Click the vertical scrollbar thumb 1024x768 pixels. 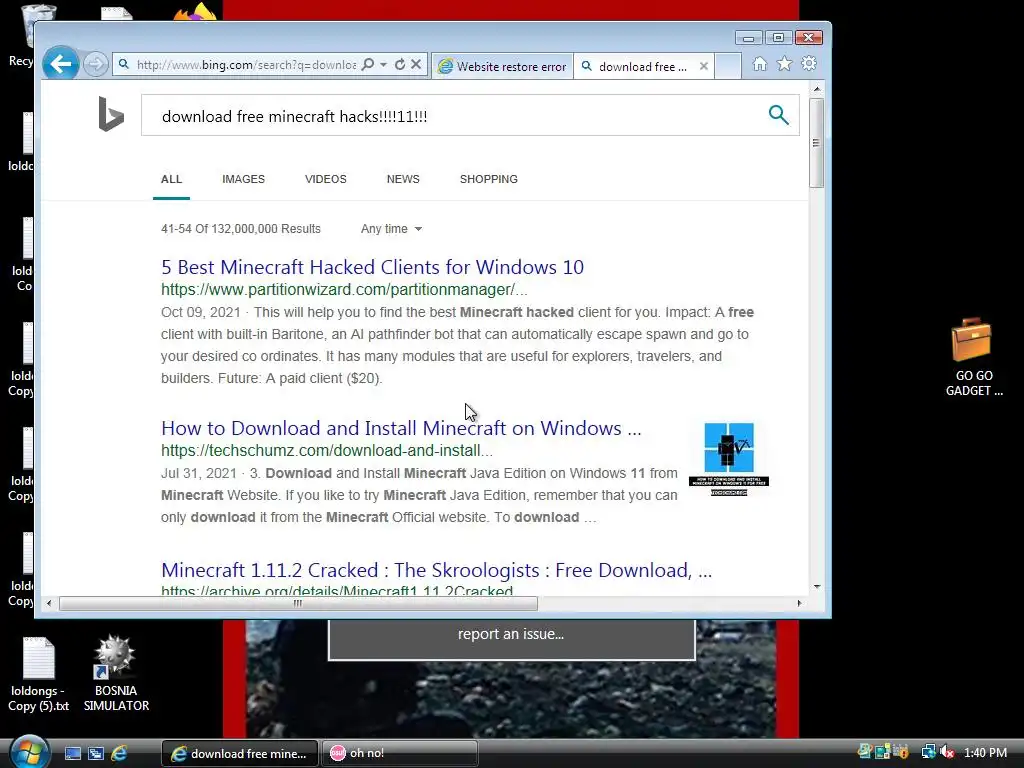[816, 142]
